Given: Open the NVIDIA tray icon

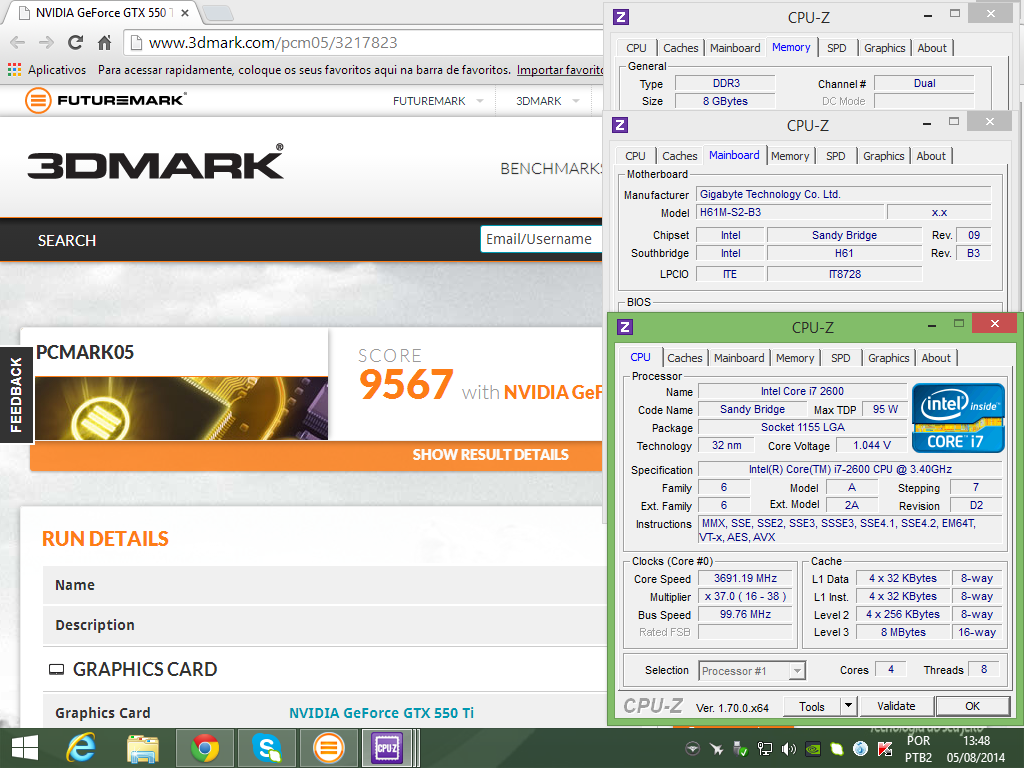Looking at the screenshot, I should point(812,748).
